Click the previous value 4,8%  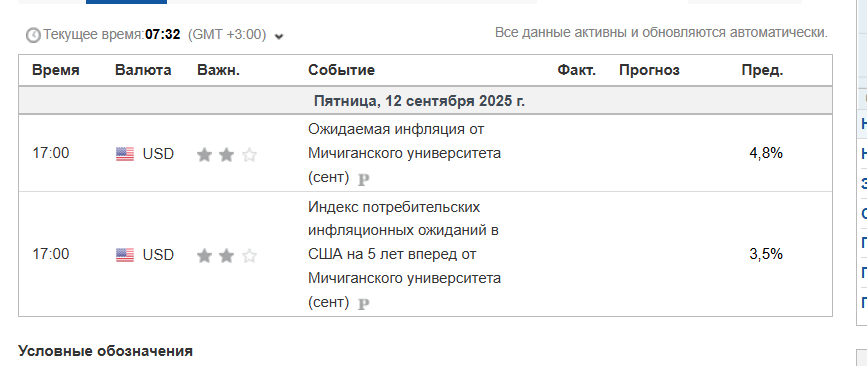[766, 153]
